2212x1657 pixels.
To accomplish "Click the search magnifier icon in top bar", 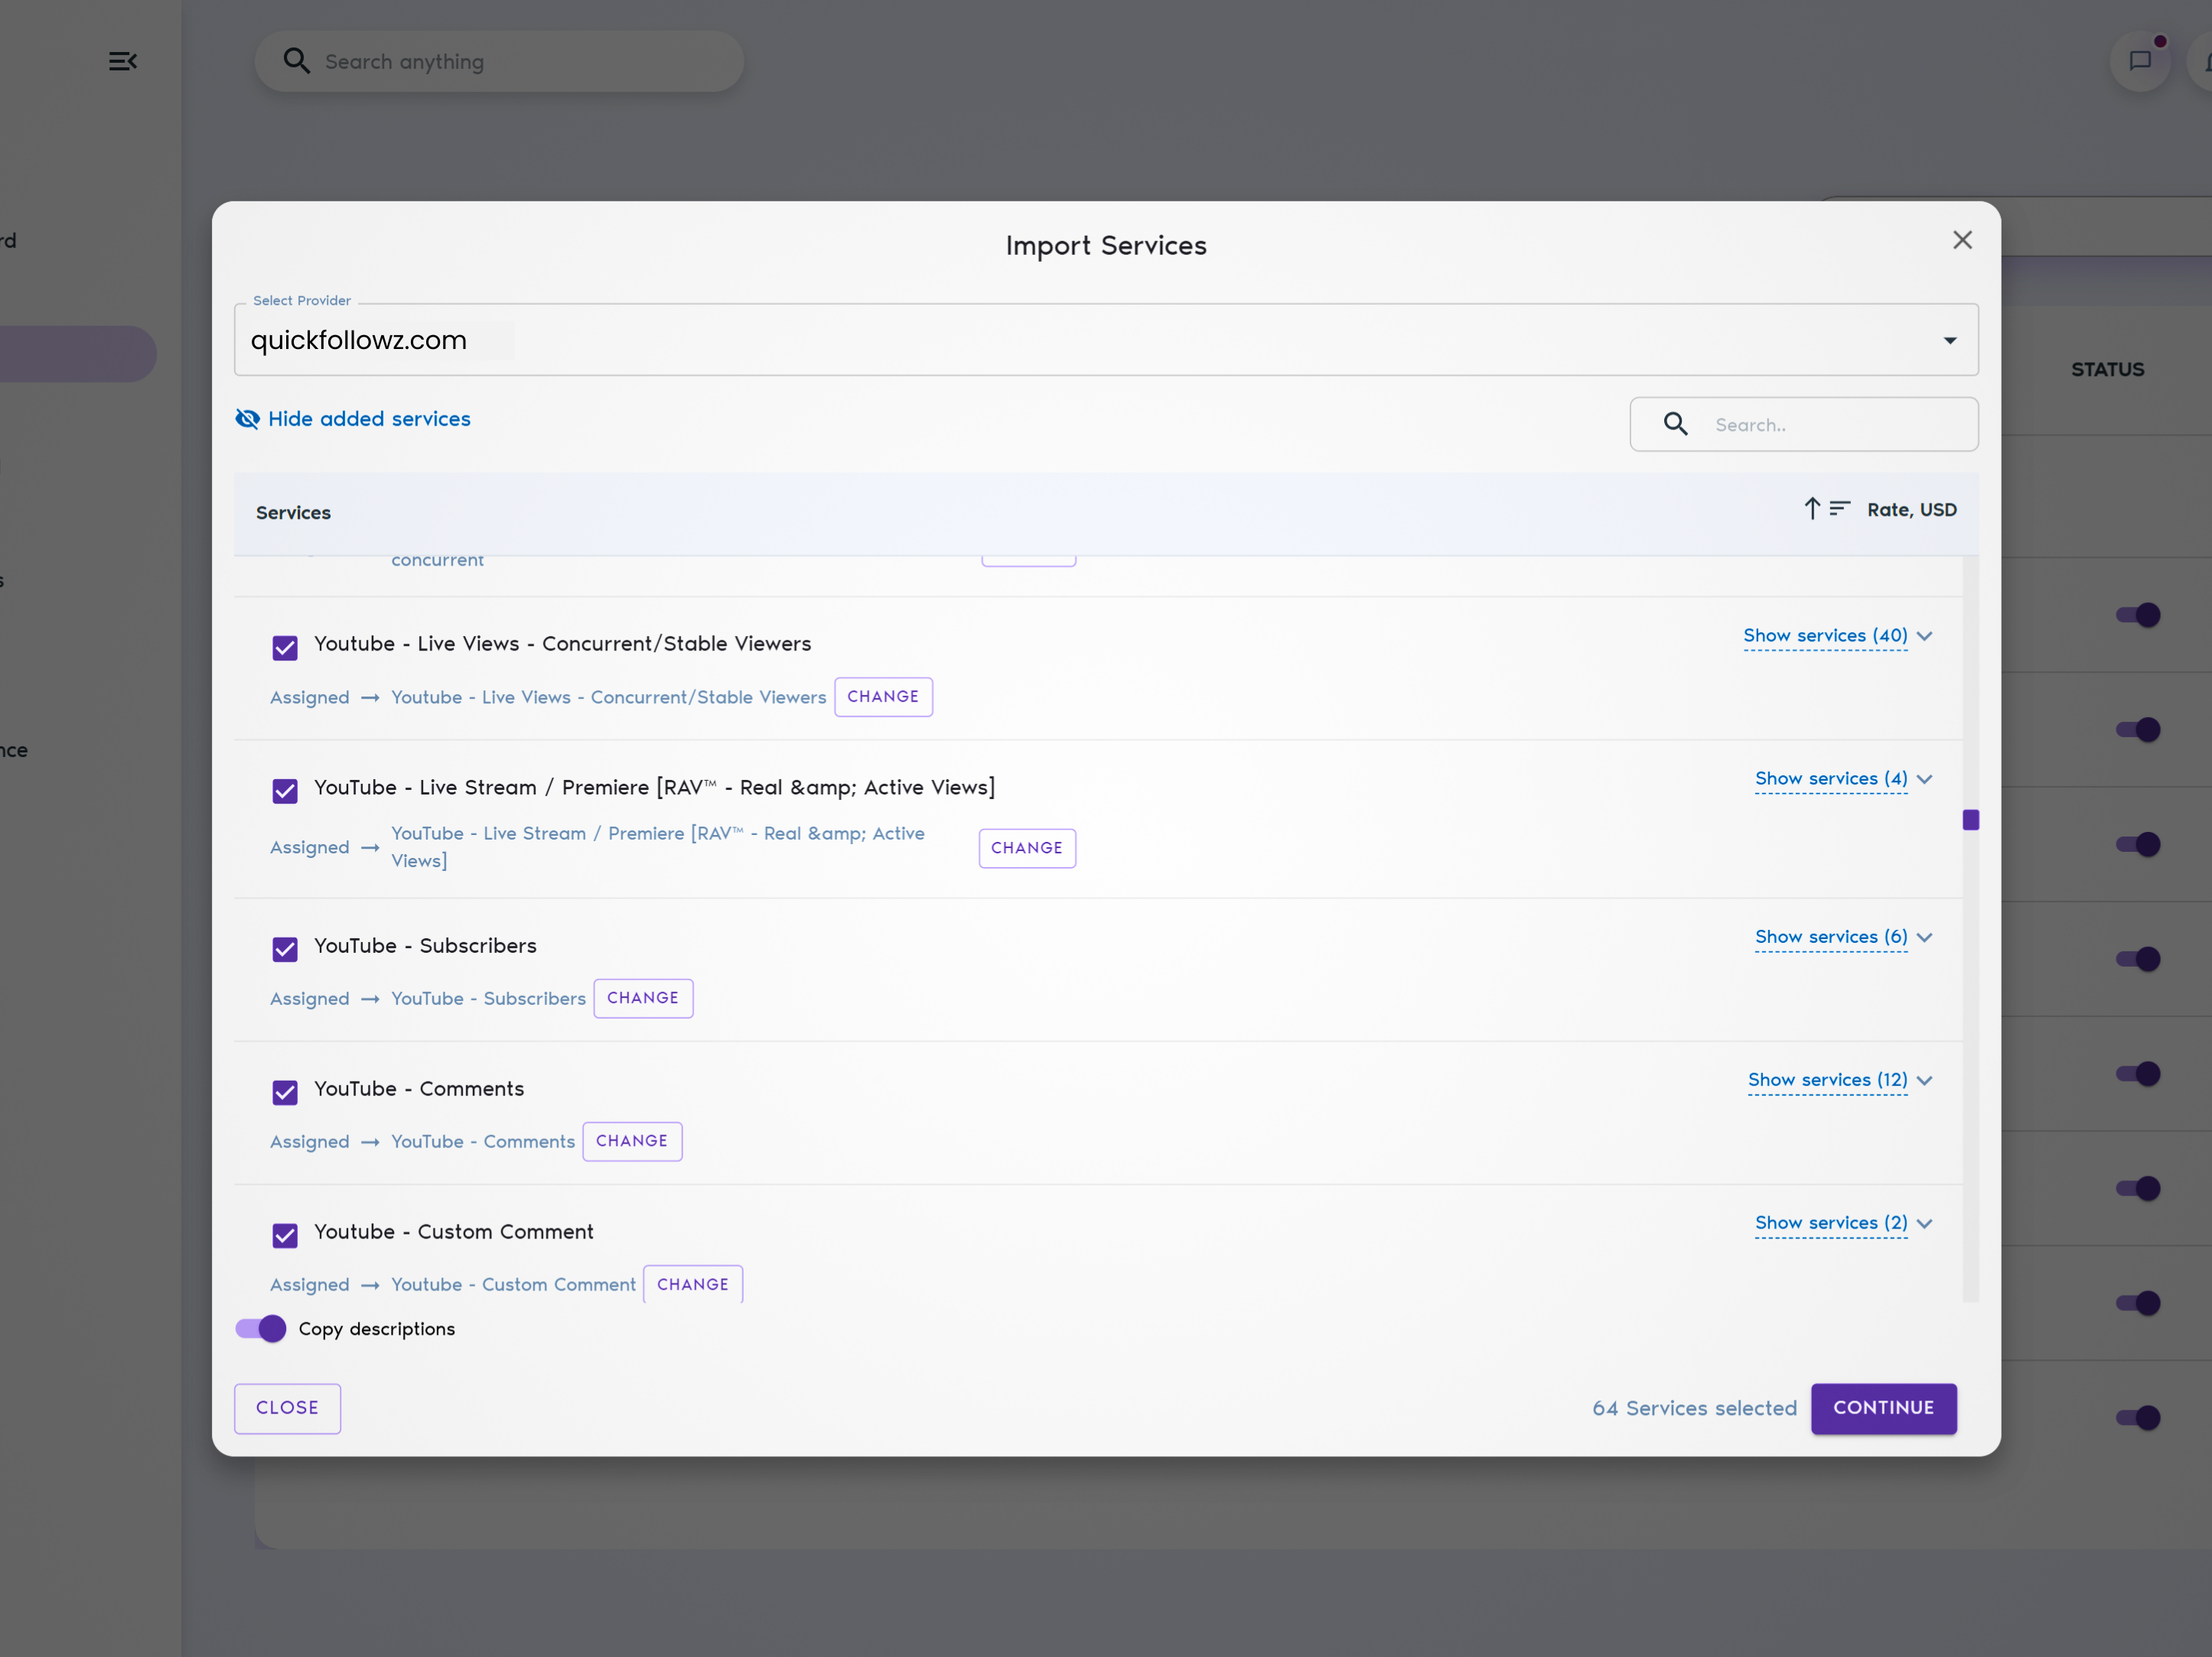I will click(296, 61).
